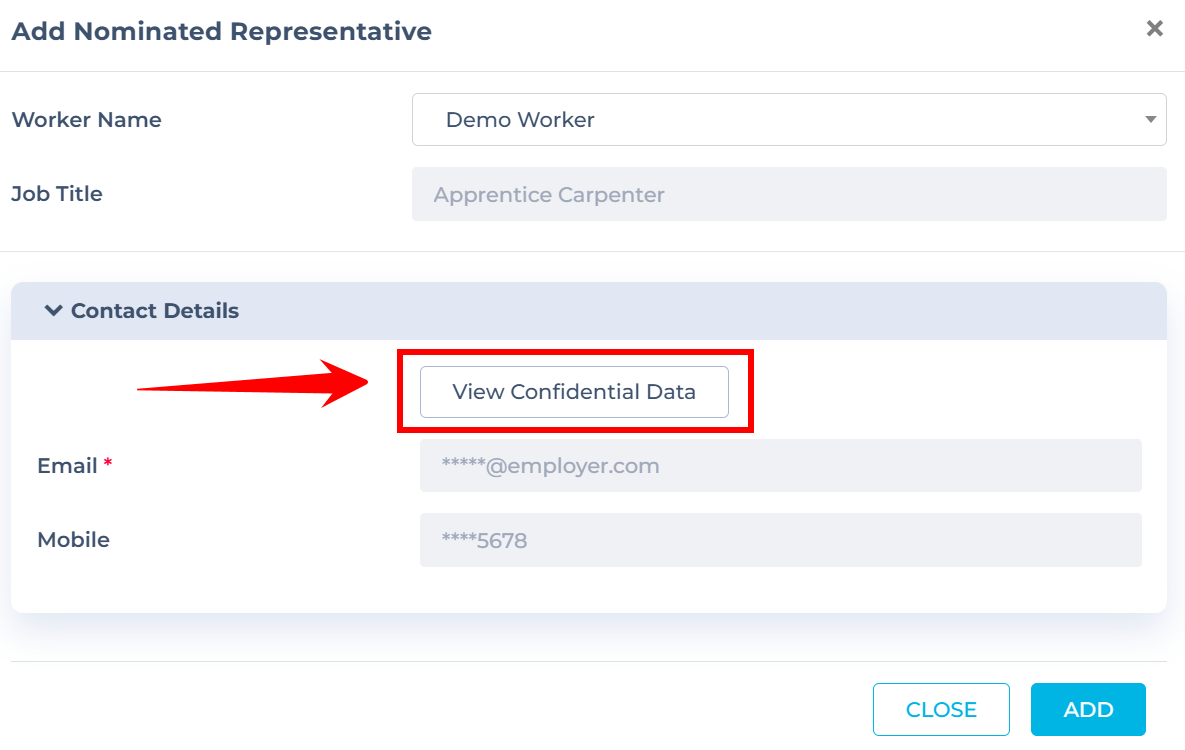Click the Add Nominated Representative dialog title

[x=221, y=31]
